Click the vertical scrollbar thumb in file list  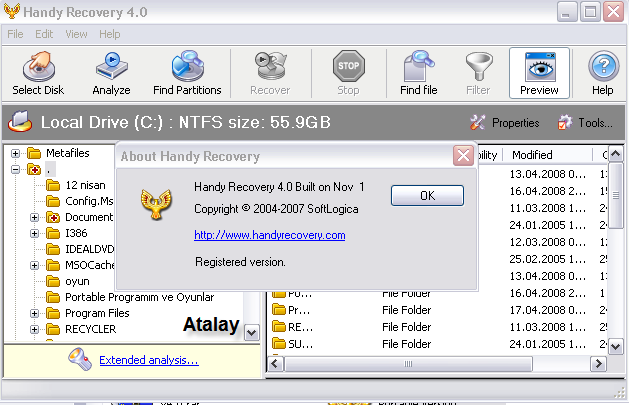(x=616, y=196)
